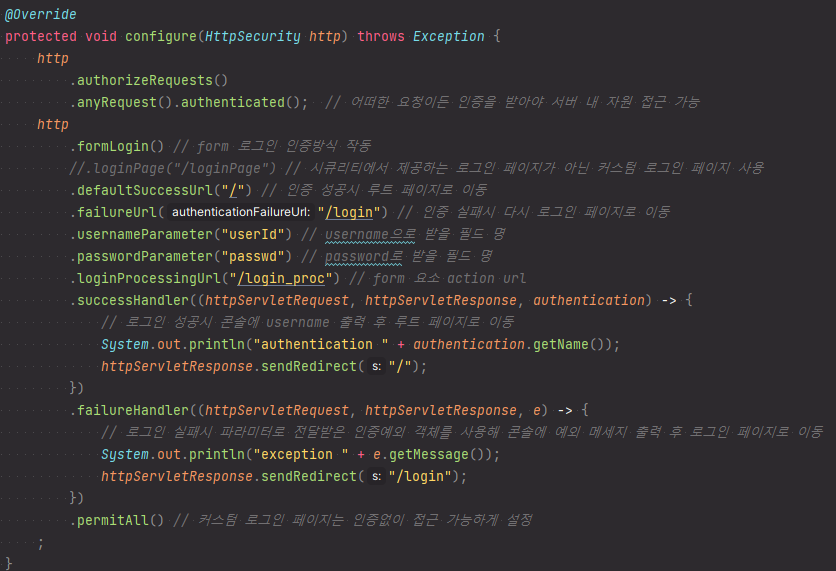This screenshot has width=836, height=571.
Task: Click the .failureHandler method
Action: tap(129, 410)
